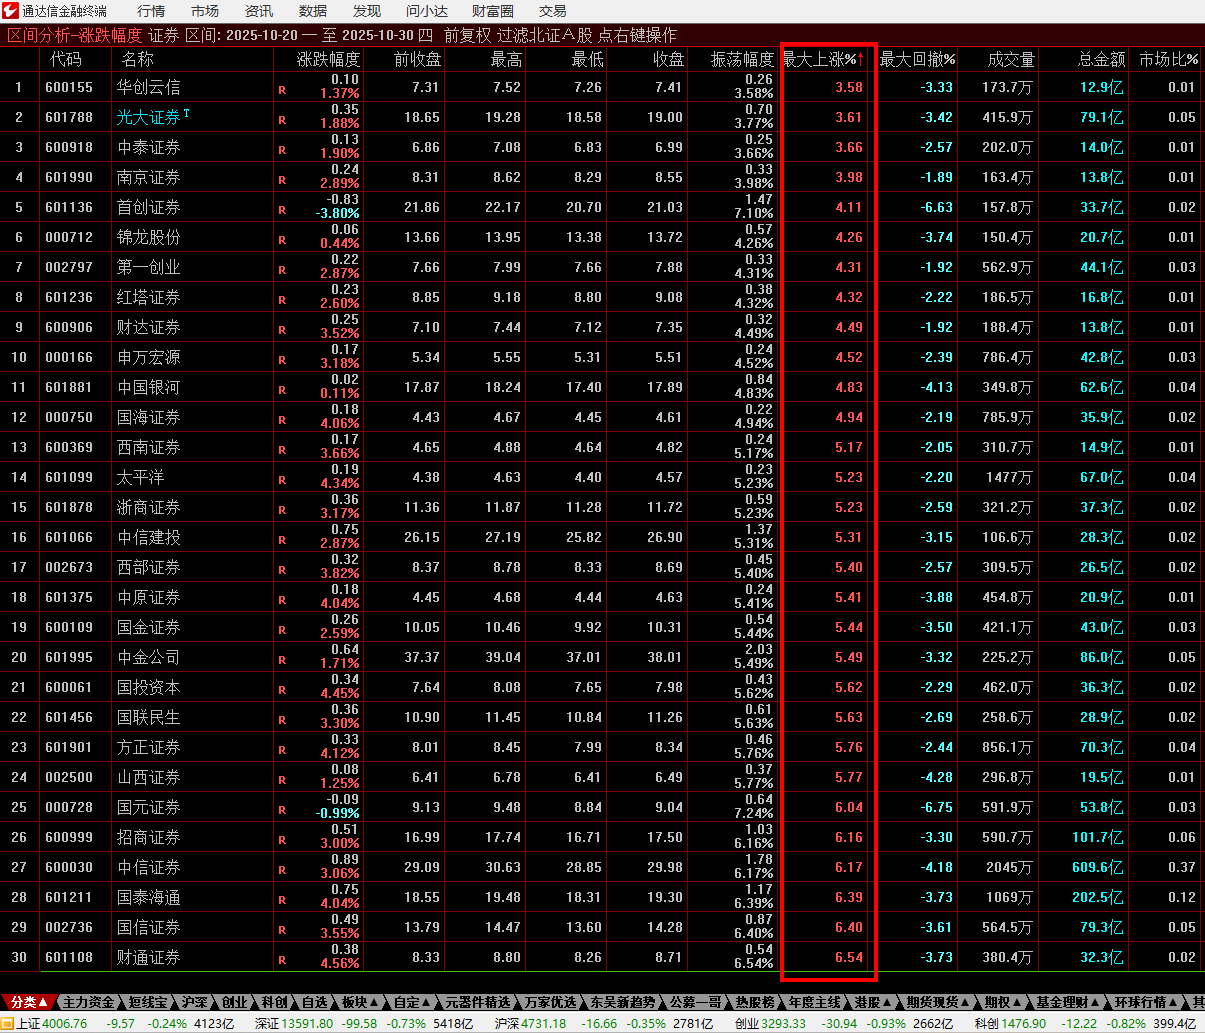
Task: Sort by the 成交量 column header
Action: [1011, 60]
